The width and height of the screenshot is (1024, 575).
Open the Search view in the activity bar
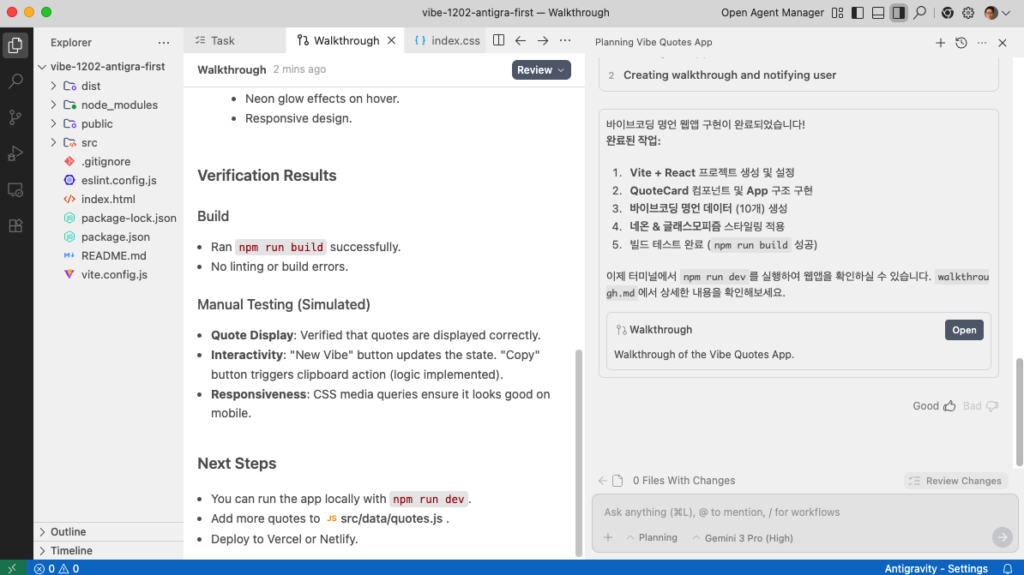pyautogui.click(x=15, y=81)
